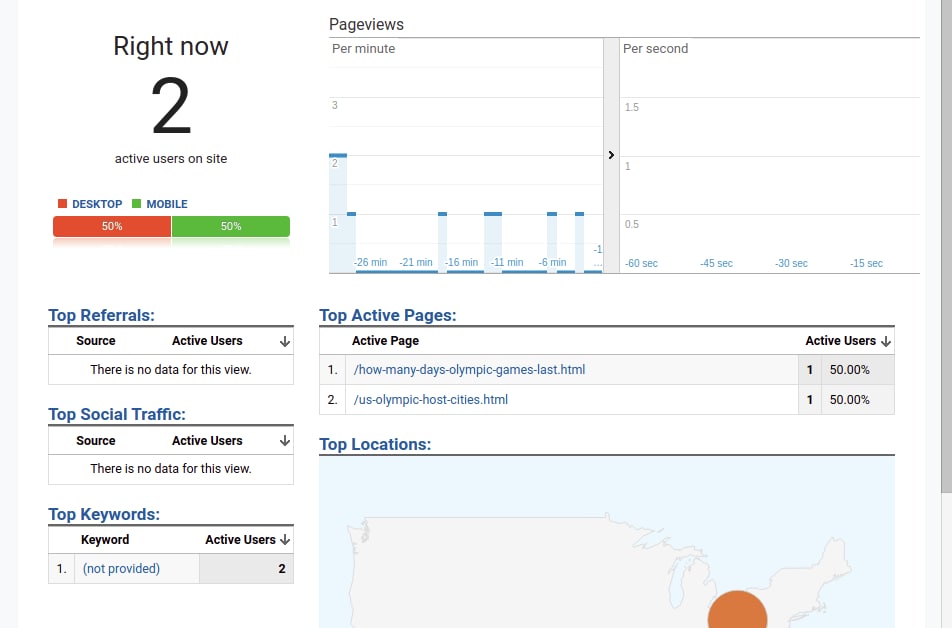952x628 pixels.
Task: Click the Top Locations heading
Action: pyautogui.click(x=375, y=444)
